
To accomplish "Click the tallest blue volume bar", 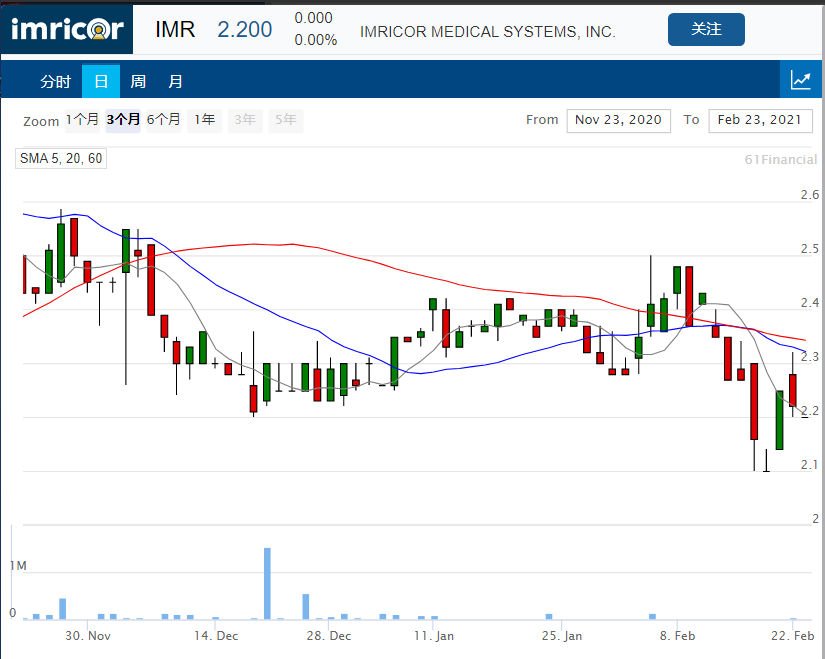I will click(x=267, y=583).
